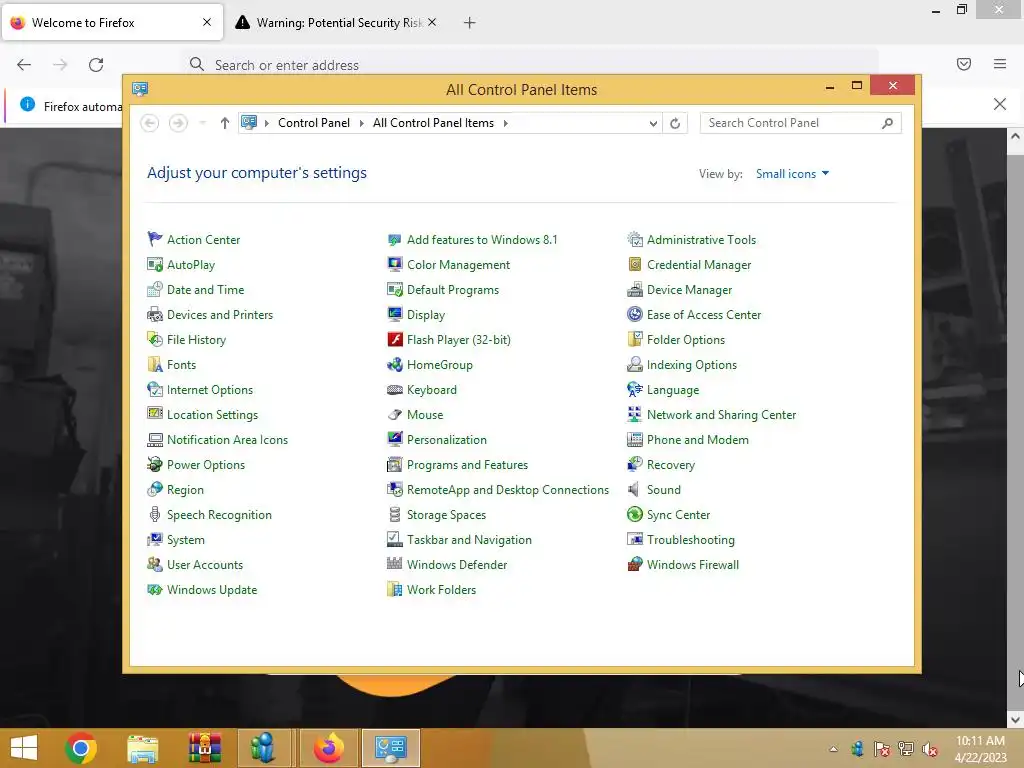This screenshot has width=1024, height=768.
Task: Open the Windows Defender wall icon
Action: pos(395,564)
